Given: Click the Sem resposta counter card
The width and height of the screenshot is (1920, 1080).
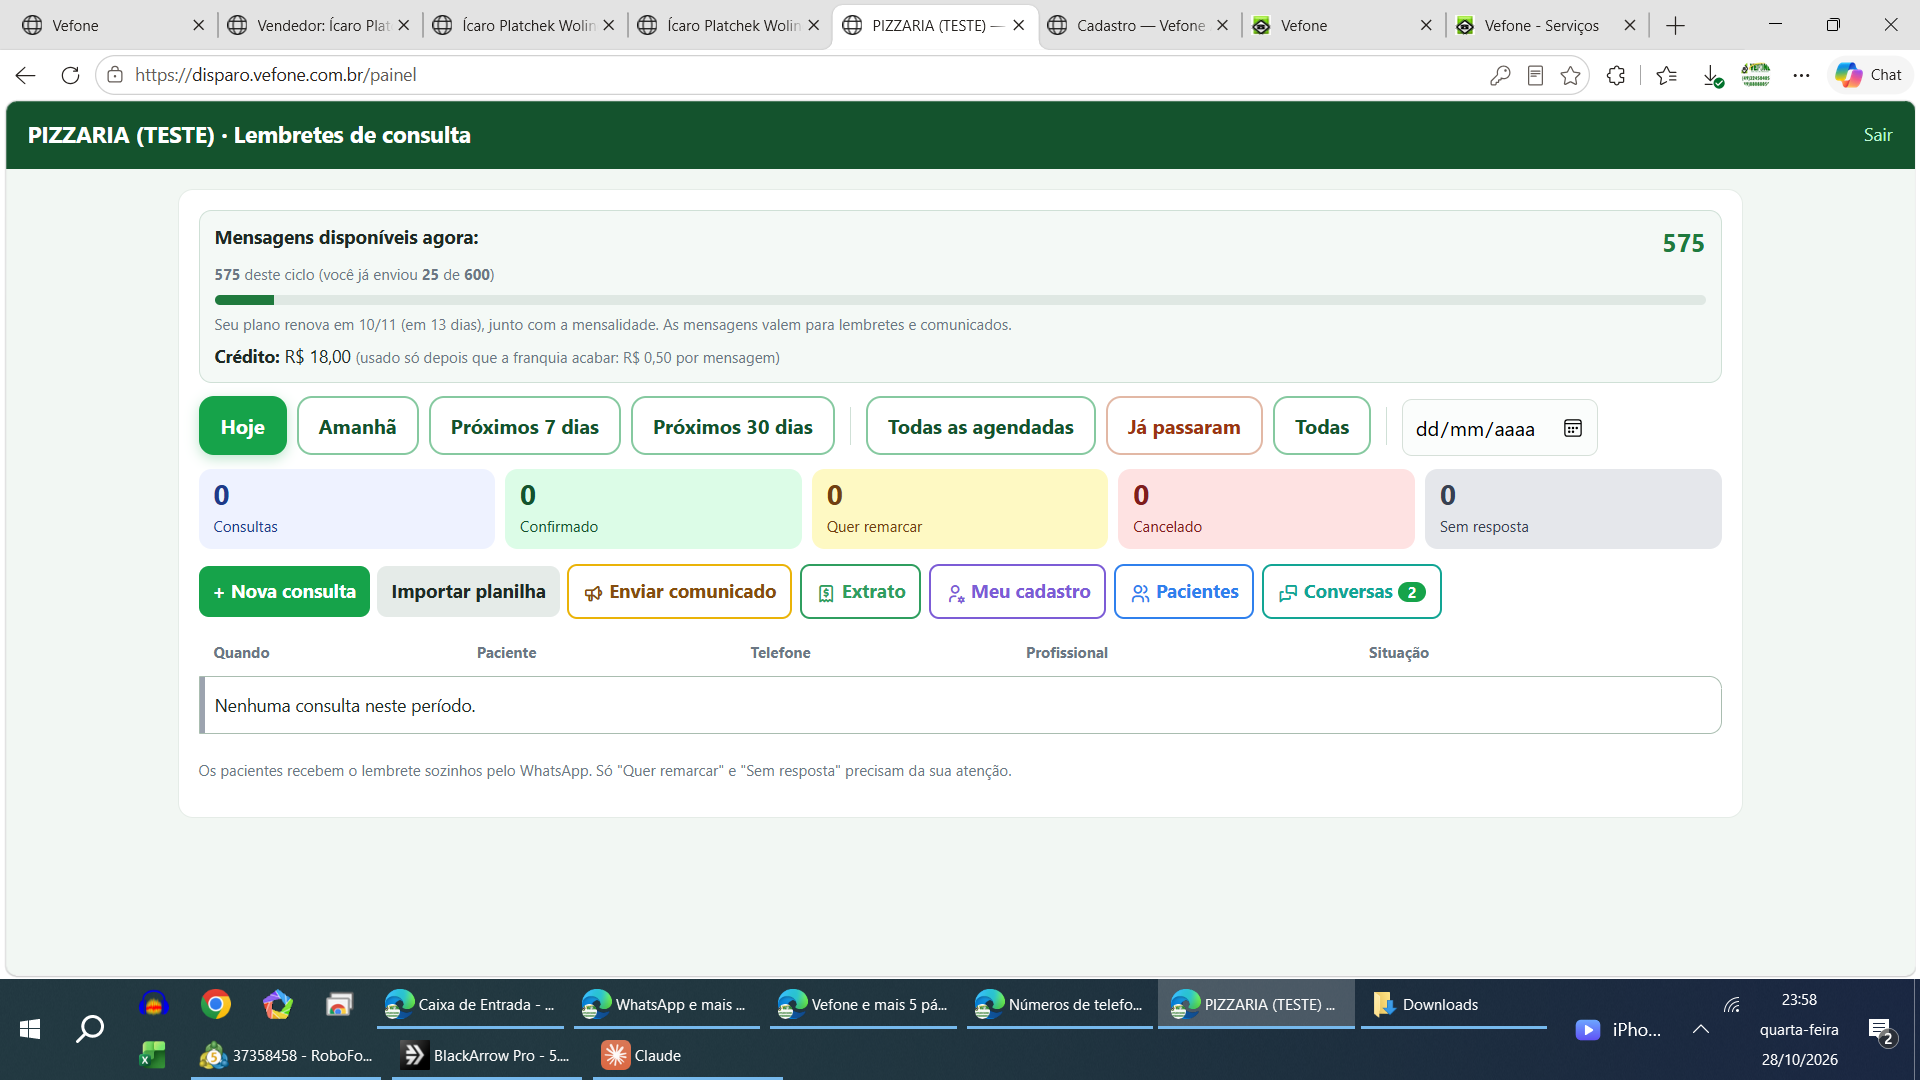Looking at the screenshot, I should click(x=1573, y=509).
